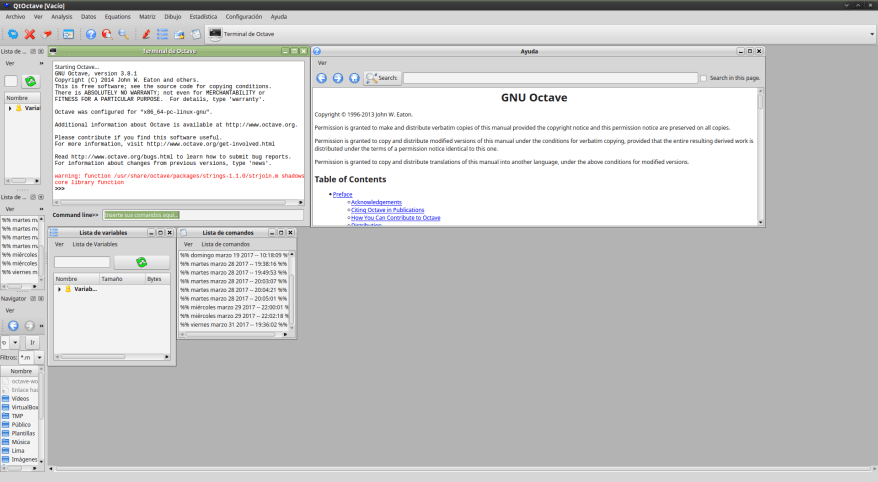The image size is (878, 482).
Task: Click the folder with star icon in toolbar
Action: (x=179, y=34)
